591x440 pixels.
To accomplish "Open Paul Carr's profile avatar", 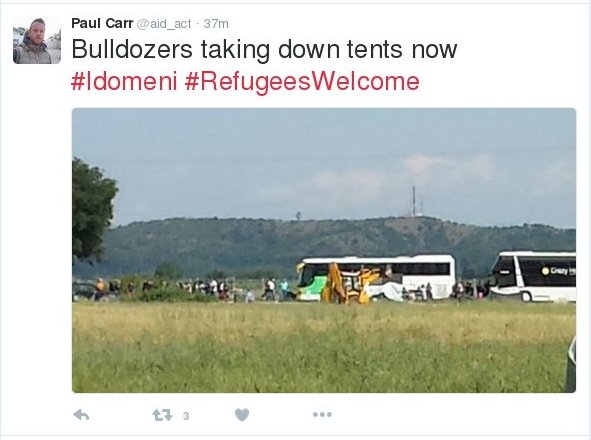I will click(x=37, y=40).
